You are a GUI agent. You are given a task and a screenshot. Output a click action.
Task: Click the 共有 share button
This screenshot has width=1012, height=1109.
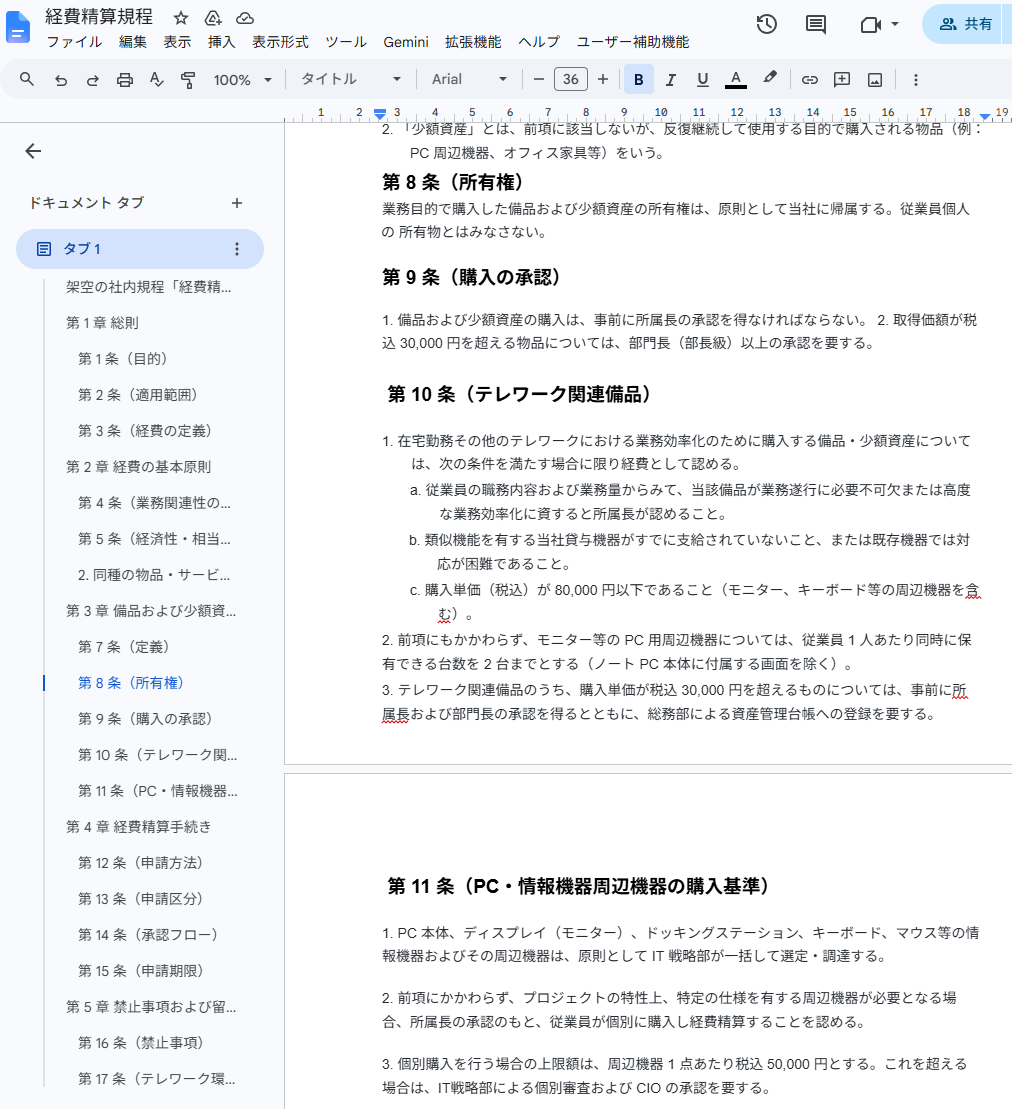(966, 24)
